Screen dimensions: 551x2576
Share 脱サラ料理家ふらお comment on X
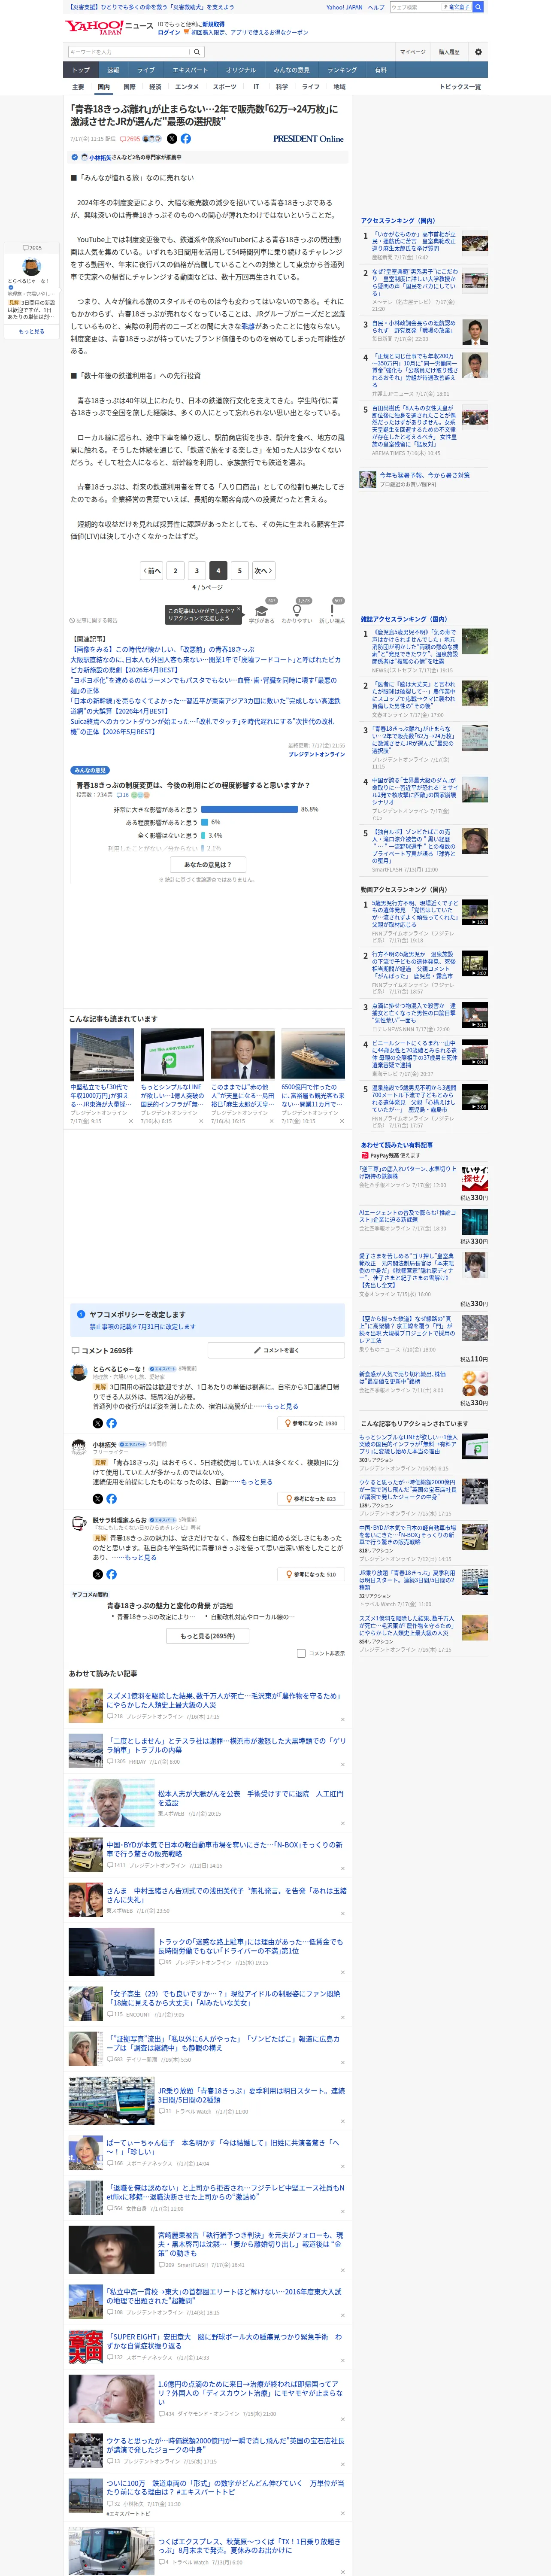[x=98, y=1574]
